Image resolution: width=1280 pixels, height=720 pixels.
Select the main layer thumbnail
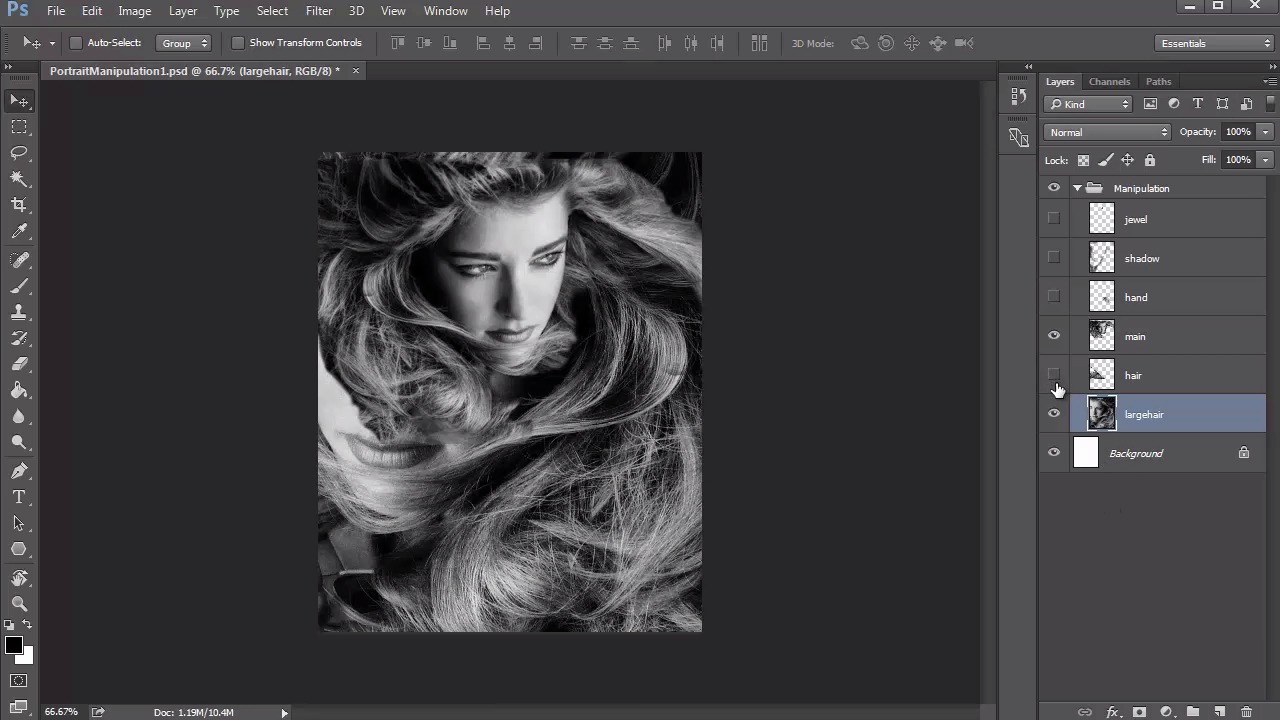point(1101,336)
